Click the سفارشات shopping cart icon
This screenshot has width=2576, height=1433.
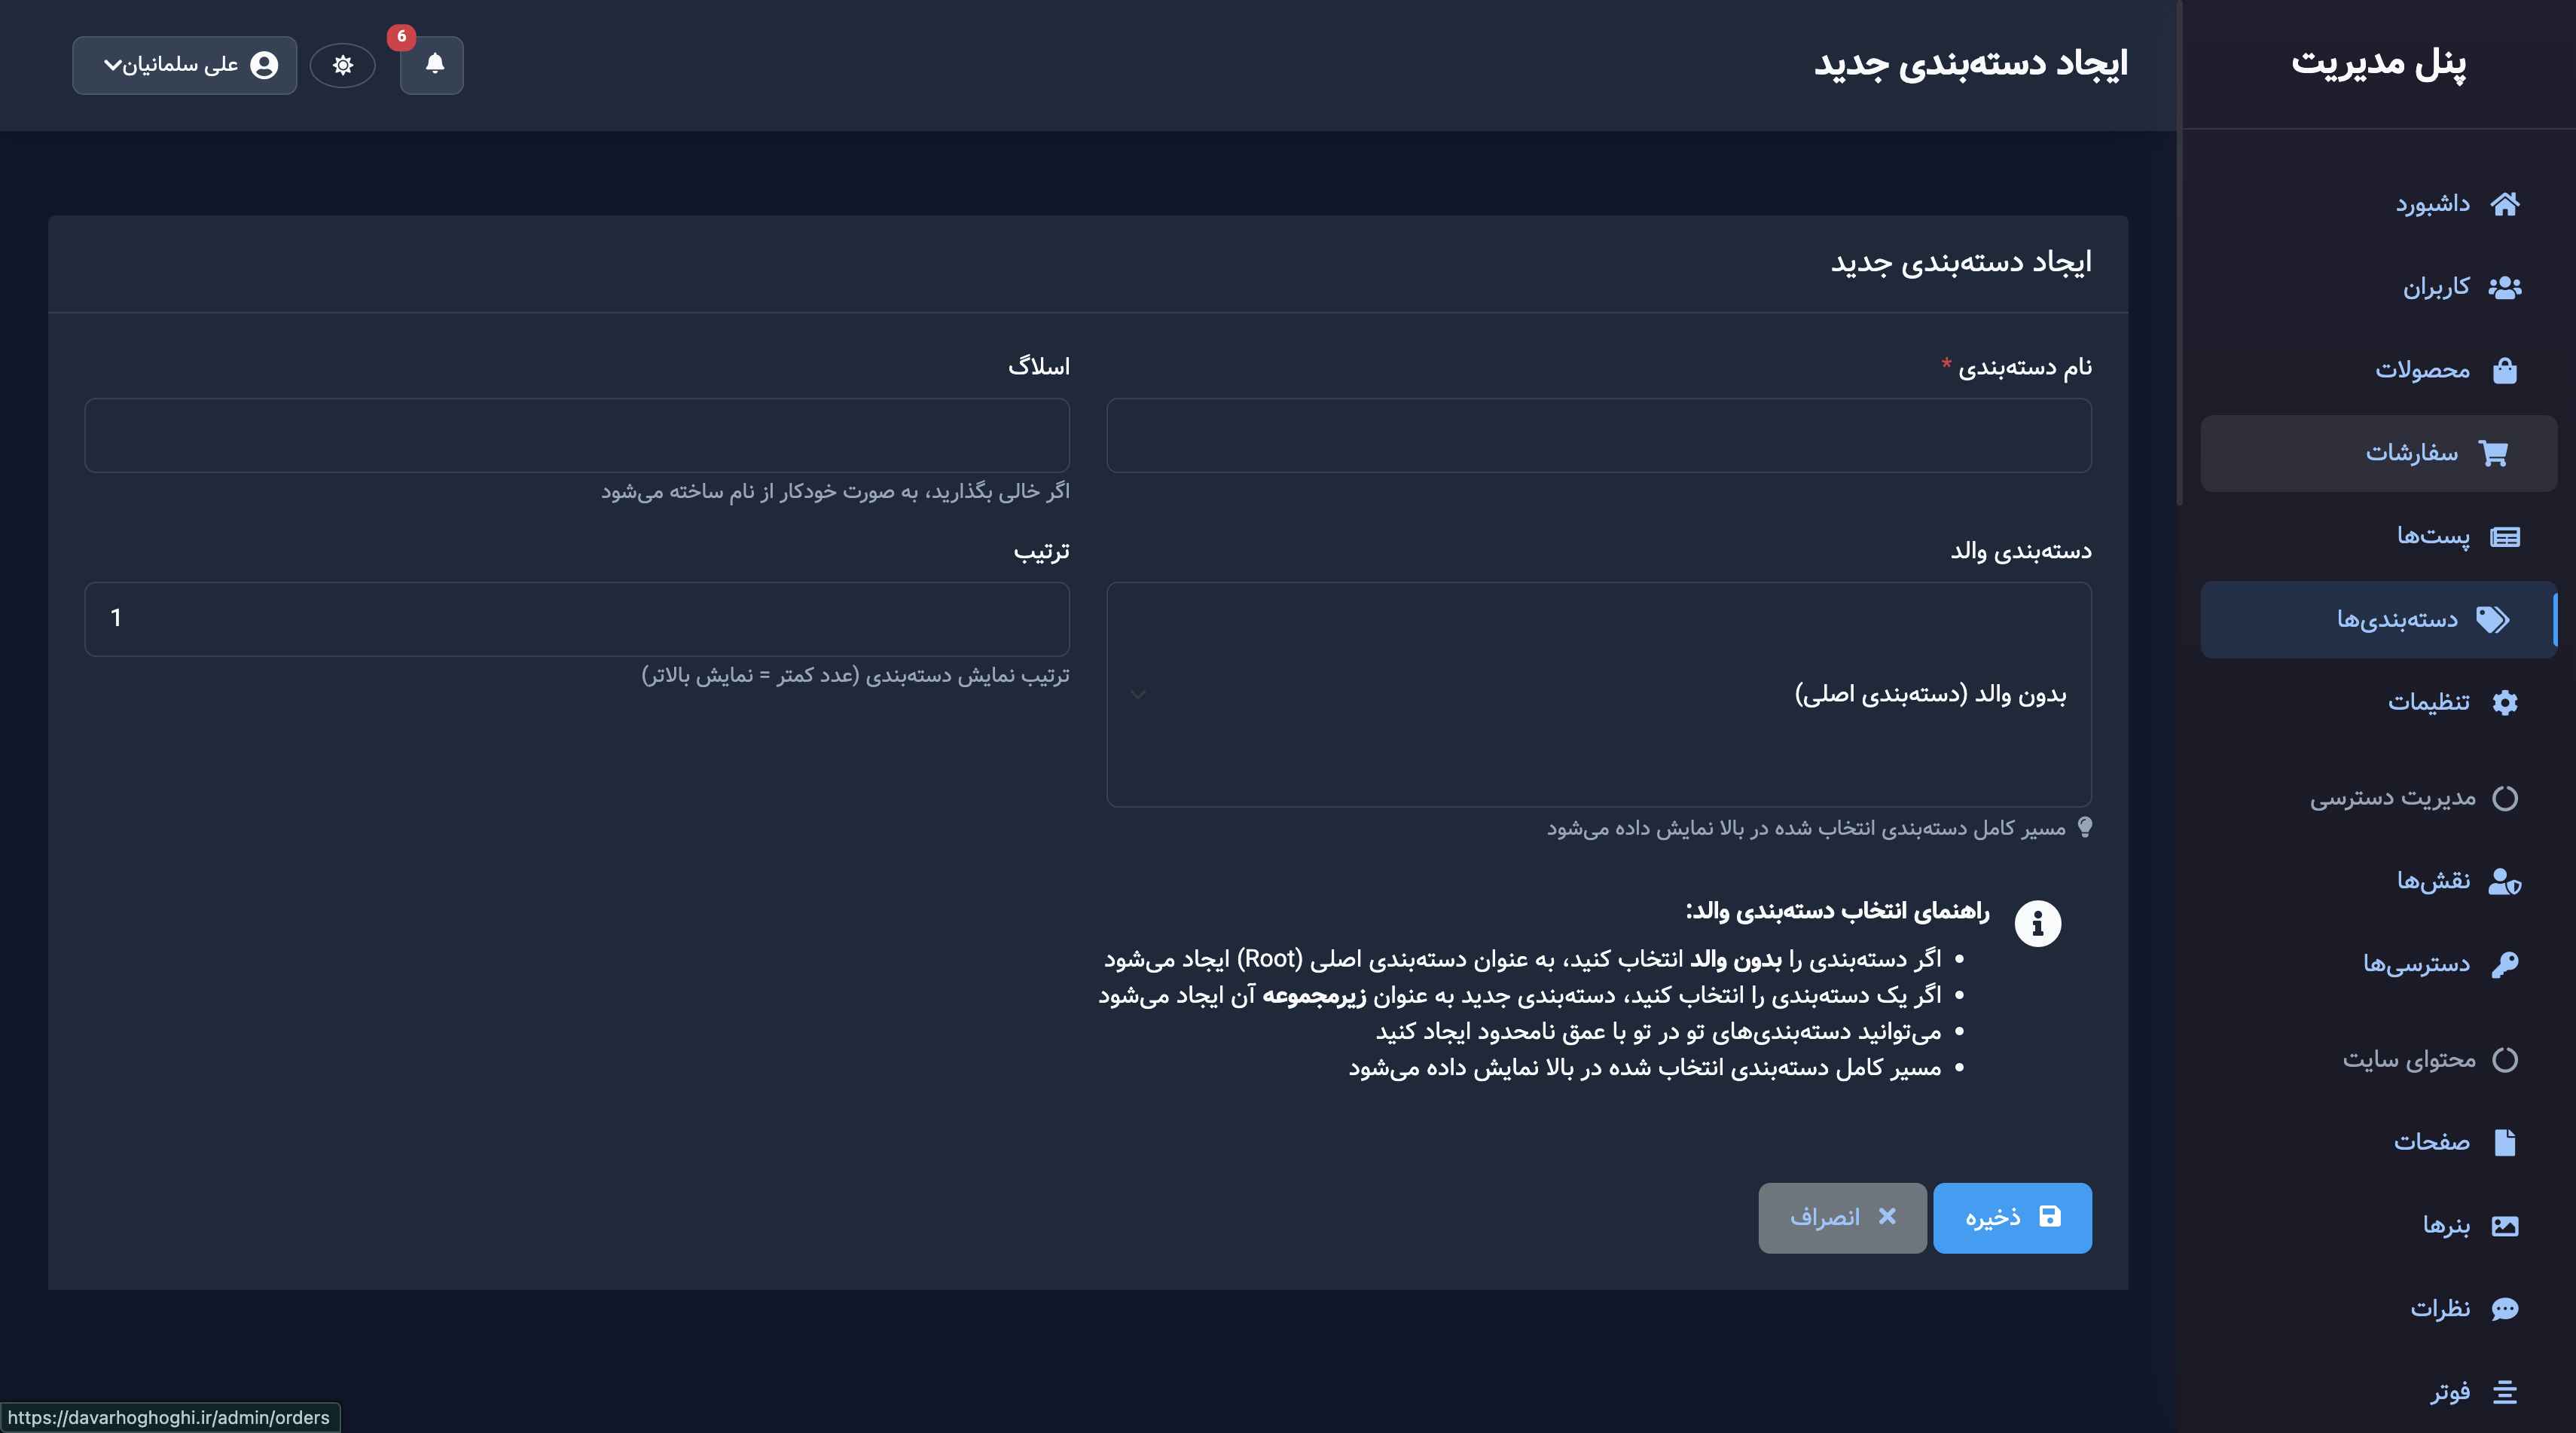(2495, 452)
